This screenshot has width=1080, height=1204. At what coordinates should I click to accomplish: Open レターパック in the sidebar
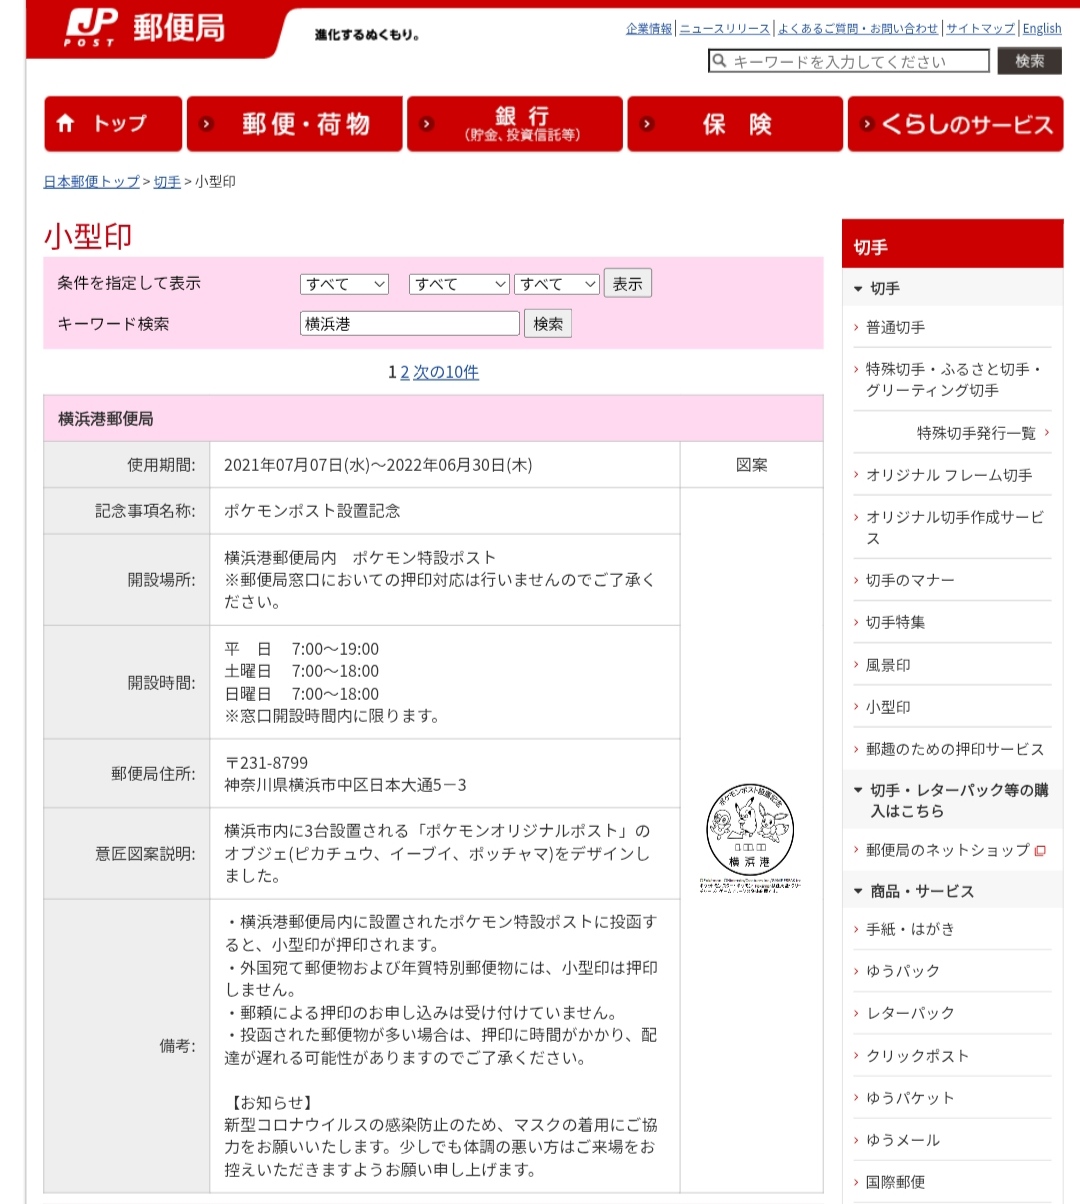[910, 1013]
